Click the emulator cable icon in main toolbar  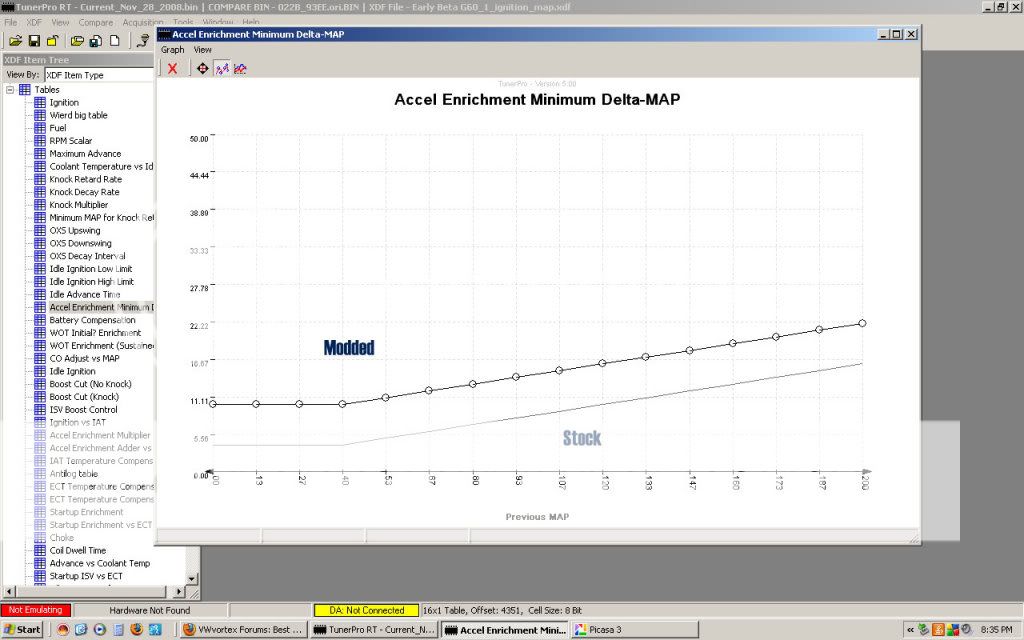(x=142, y=41)
